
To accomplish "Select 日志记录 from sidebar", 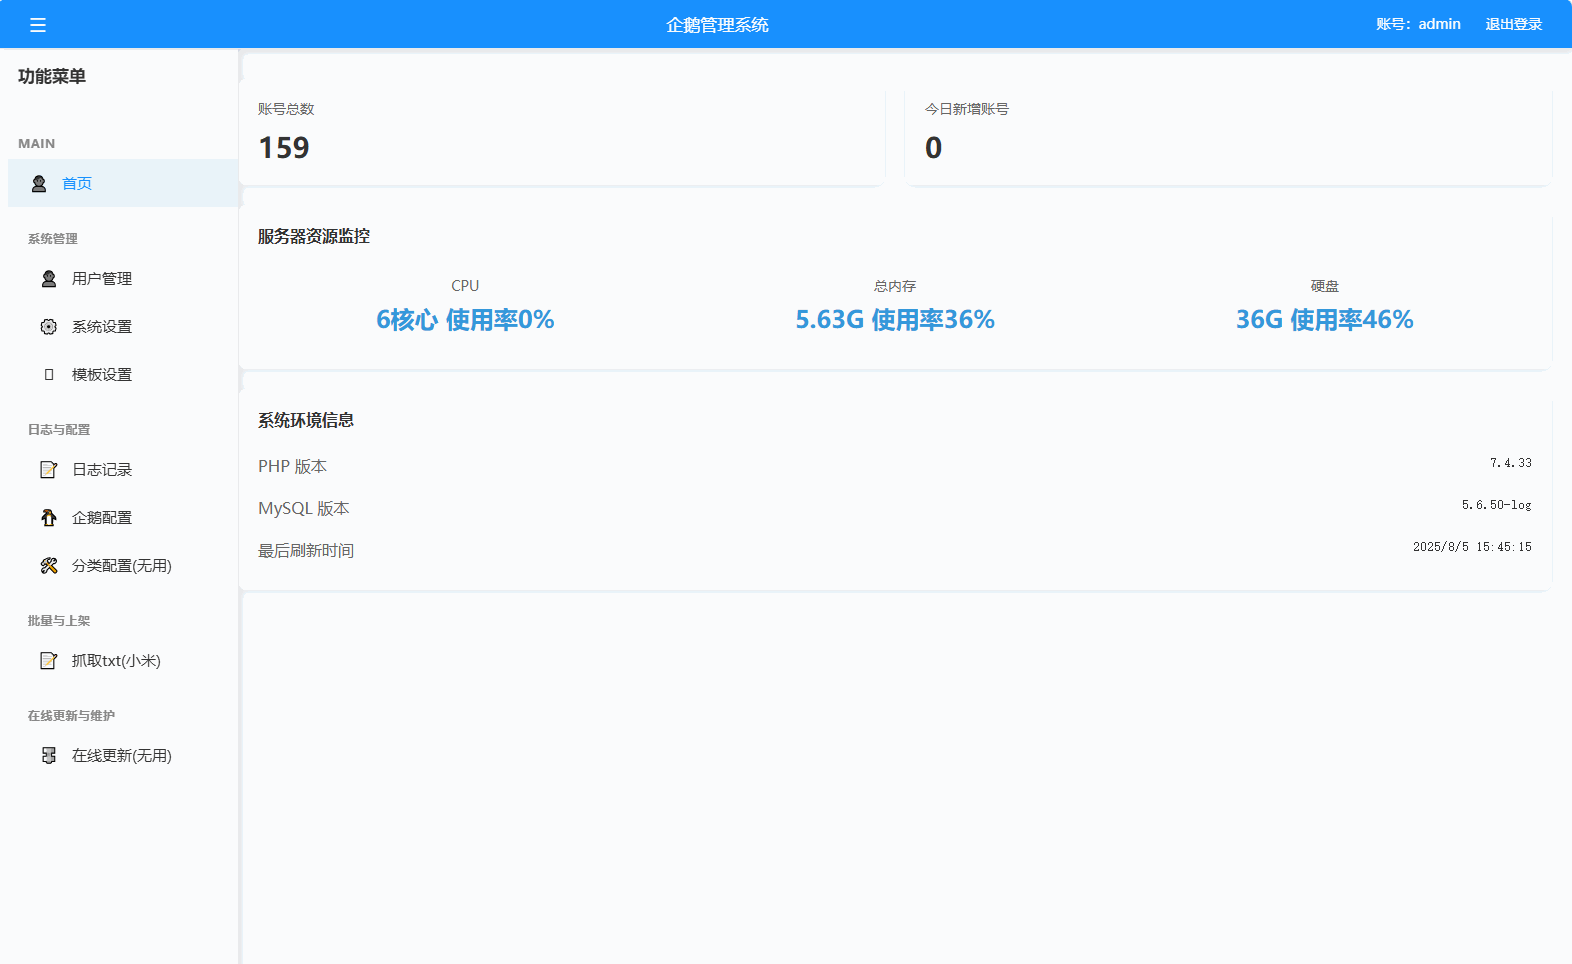I will [102, 470].
